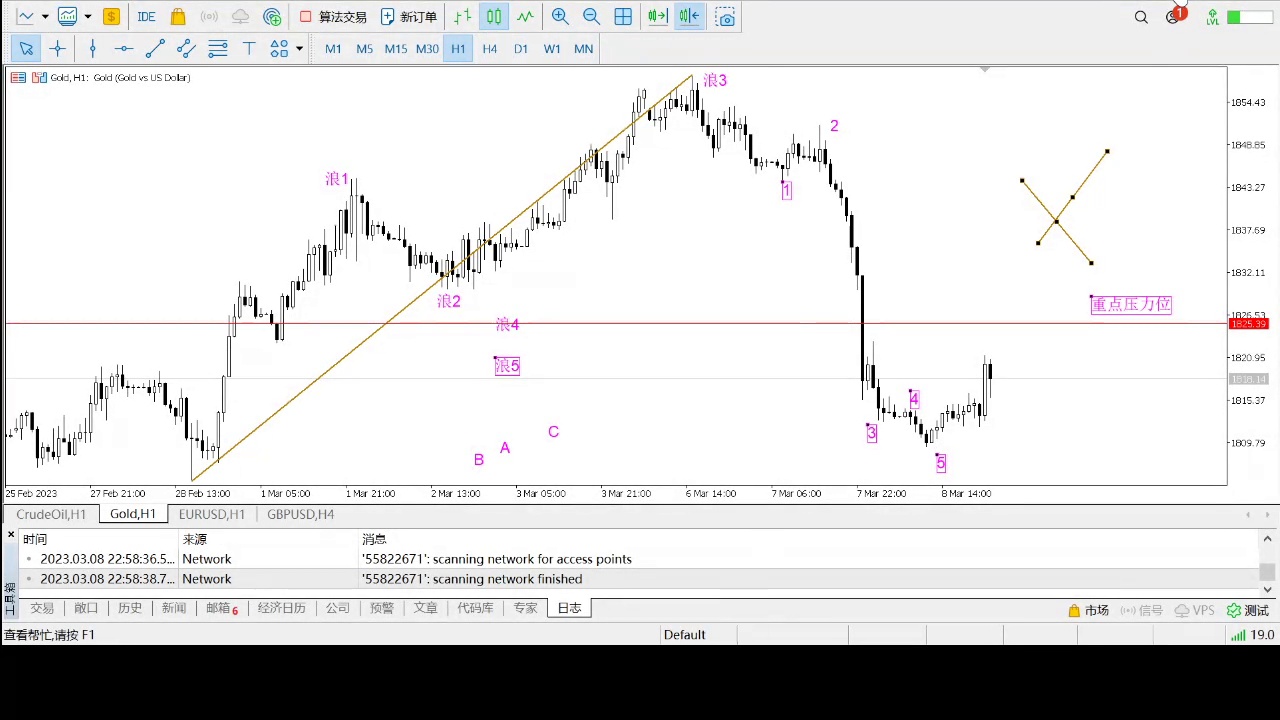Switch to the CrudeOil,H1 chart tab
The width and height of the screenshot is (1280, 720).
pyautogui.click(x=51, y=514)
